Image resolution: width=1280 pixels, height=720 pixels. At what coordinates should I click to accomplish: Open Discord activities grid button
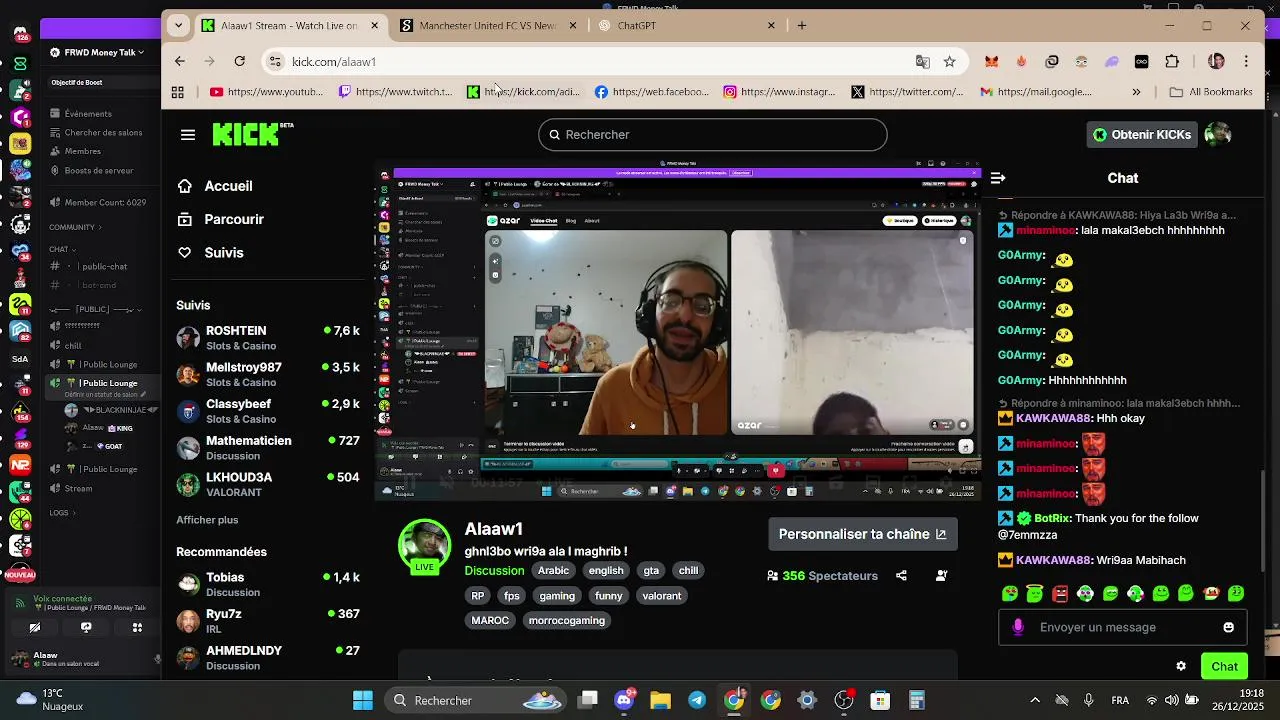137,627
